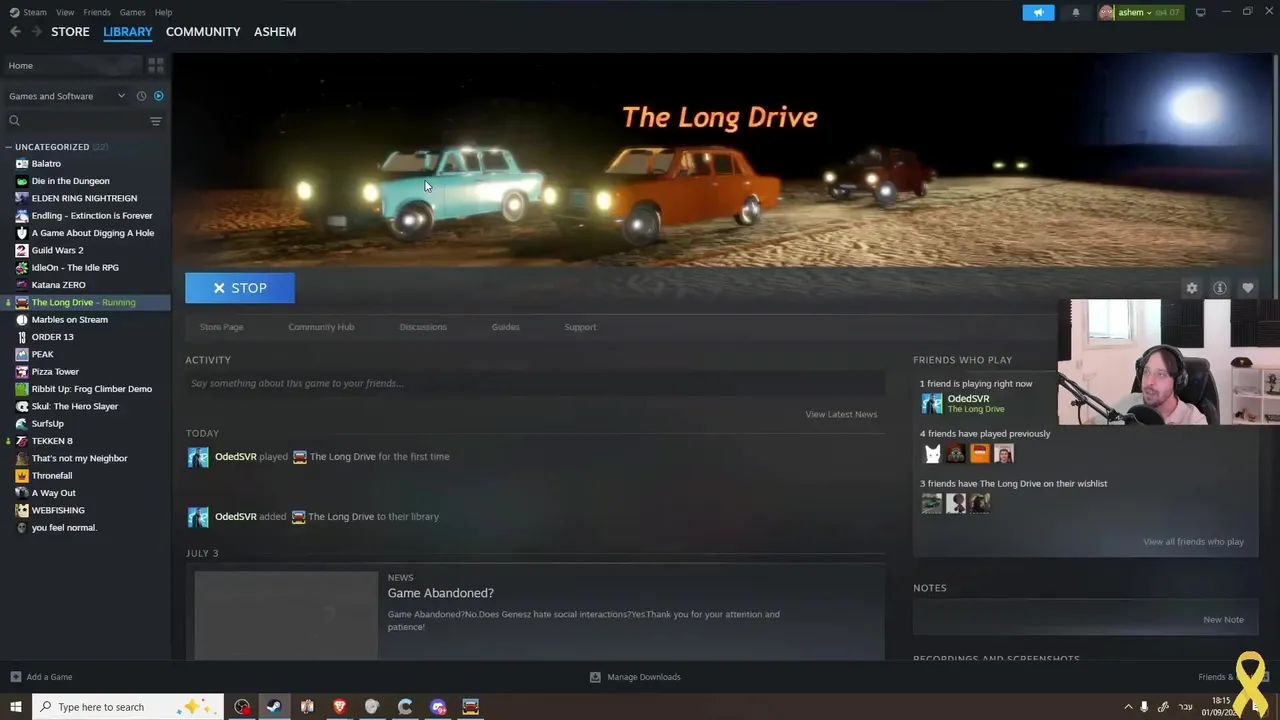Open the notifications bell
The image size is (1280, 720).
pyautogui.click(x=1076, y=12)
